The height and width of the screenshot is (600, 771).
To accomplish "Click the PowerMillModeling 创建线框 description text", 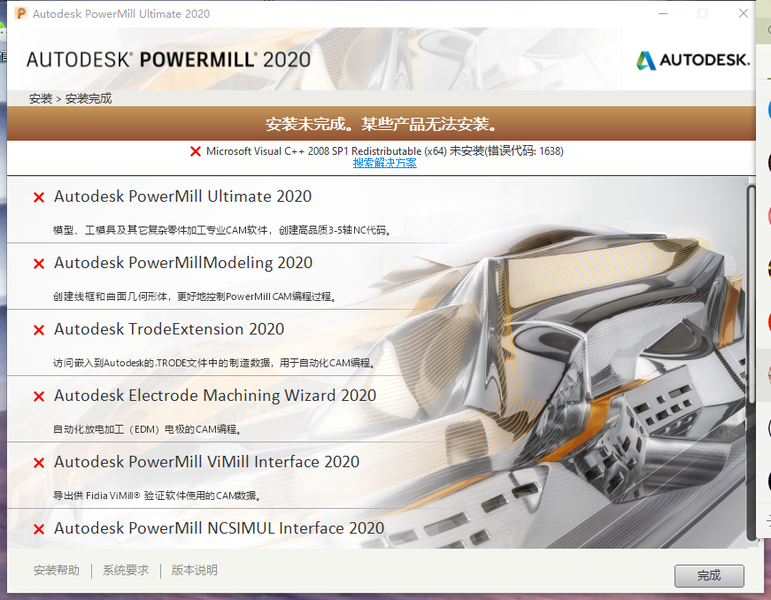I will (x=194, y=297).
